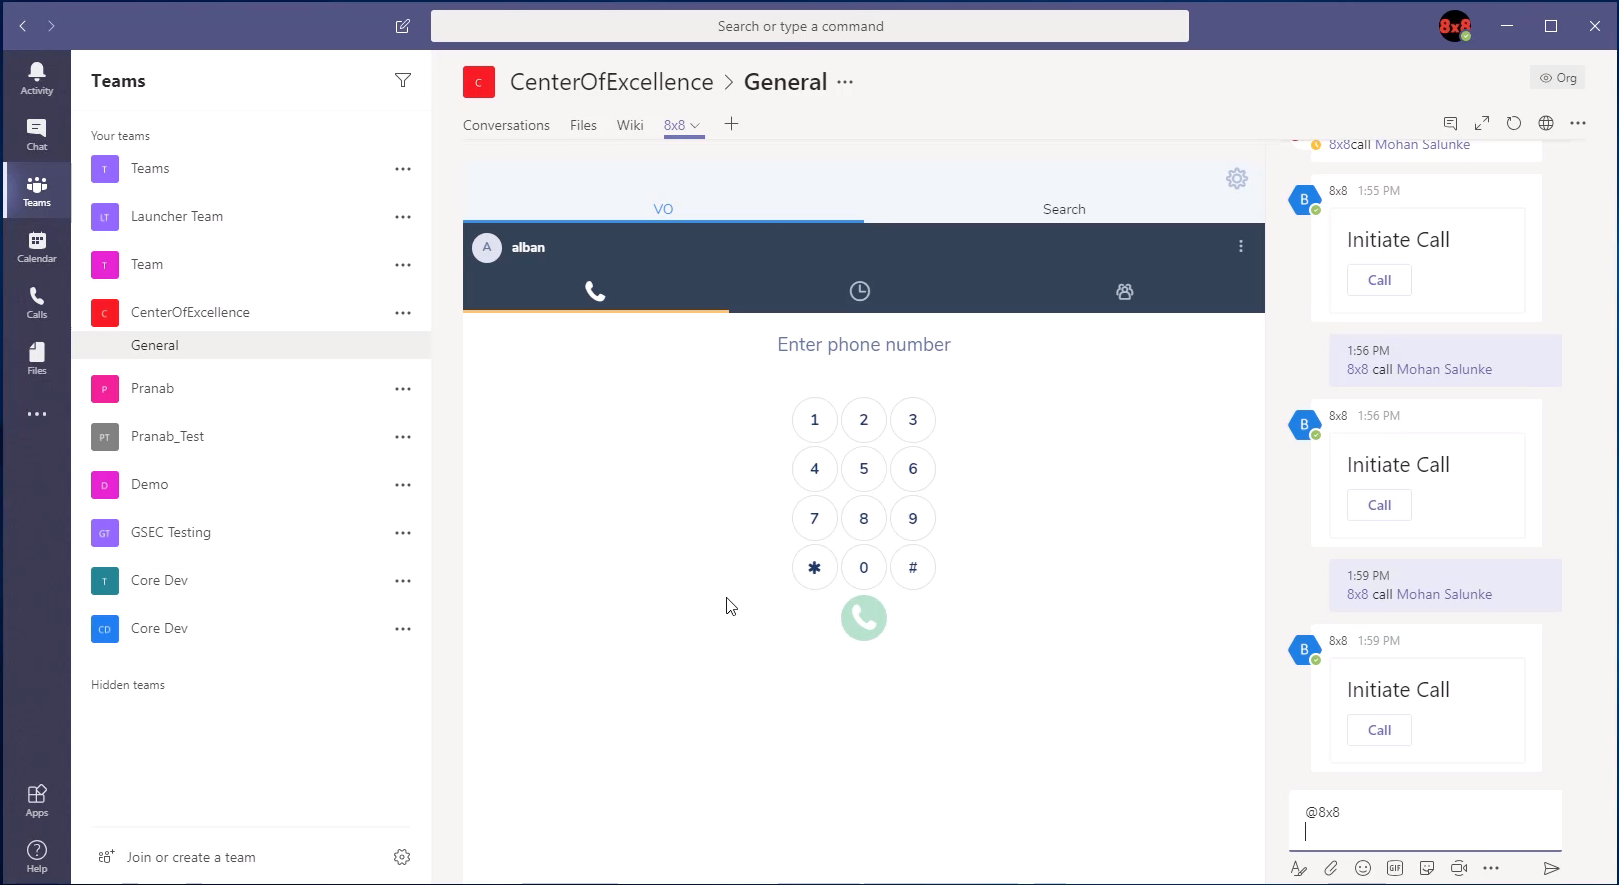The height and width of the screenshot is (885, 1619).
Task: Click the Enter phone number field
Action: (864, 345)
